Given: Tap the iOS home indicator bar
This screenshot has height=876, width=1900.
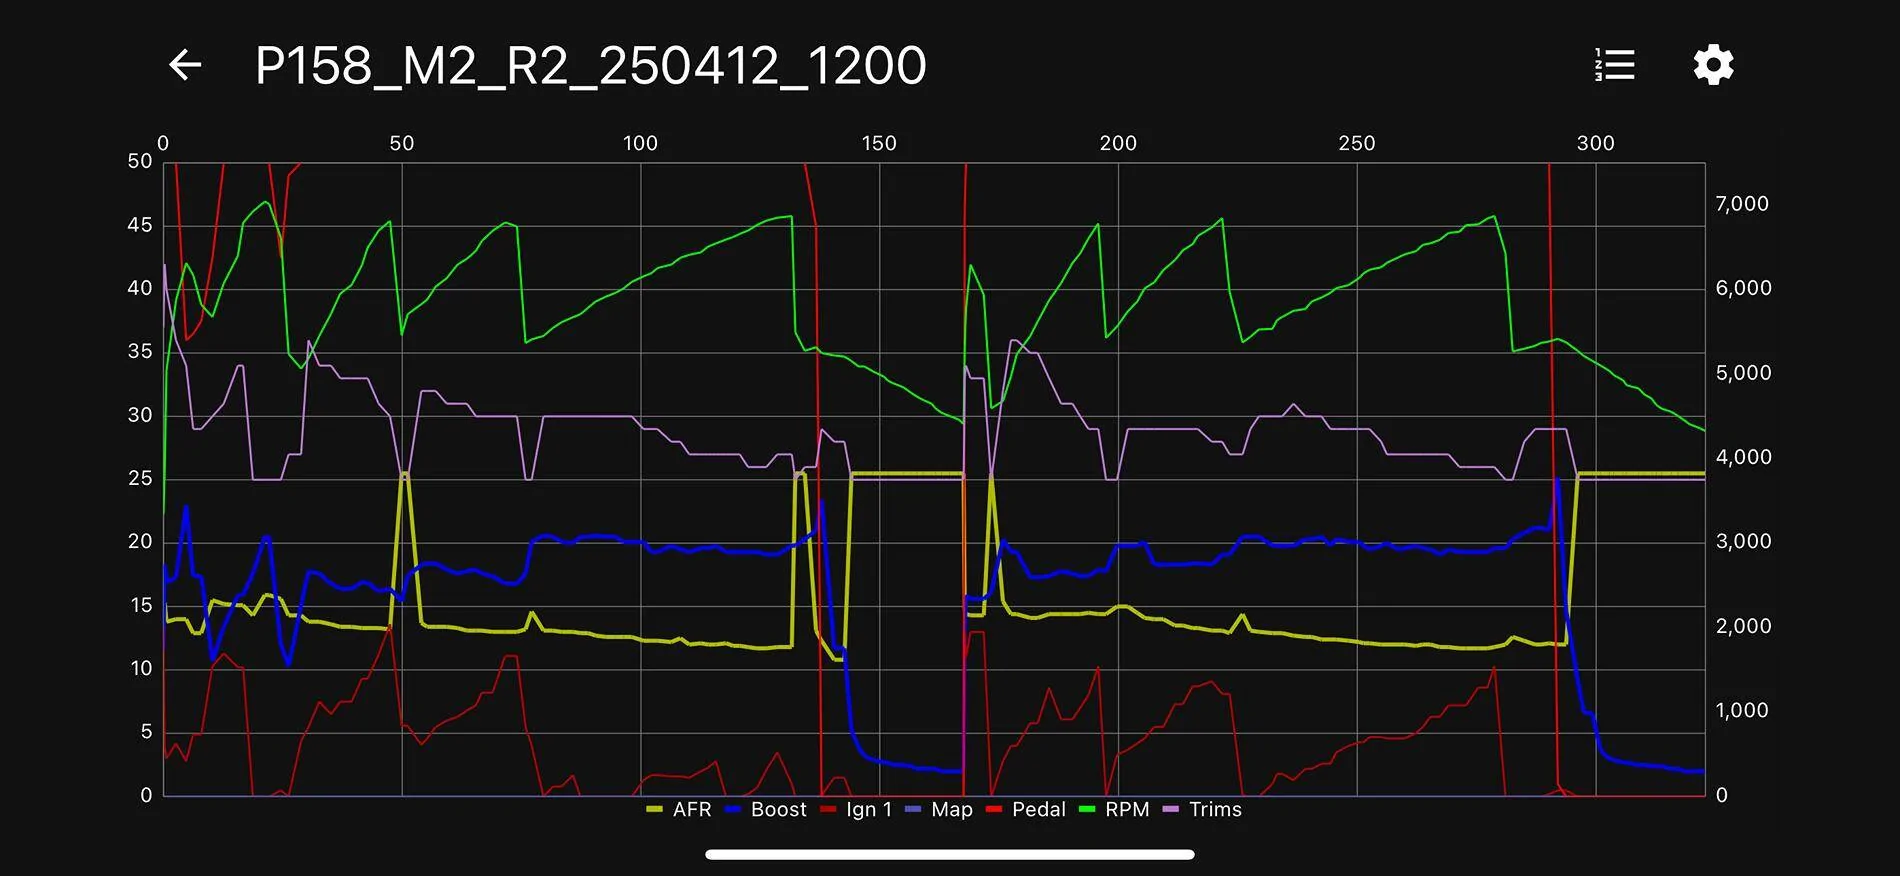Looking at the screenshot, I should [x=950, y=854].
